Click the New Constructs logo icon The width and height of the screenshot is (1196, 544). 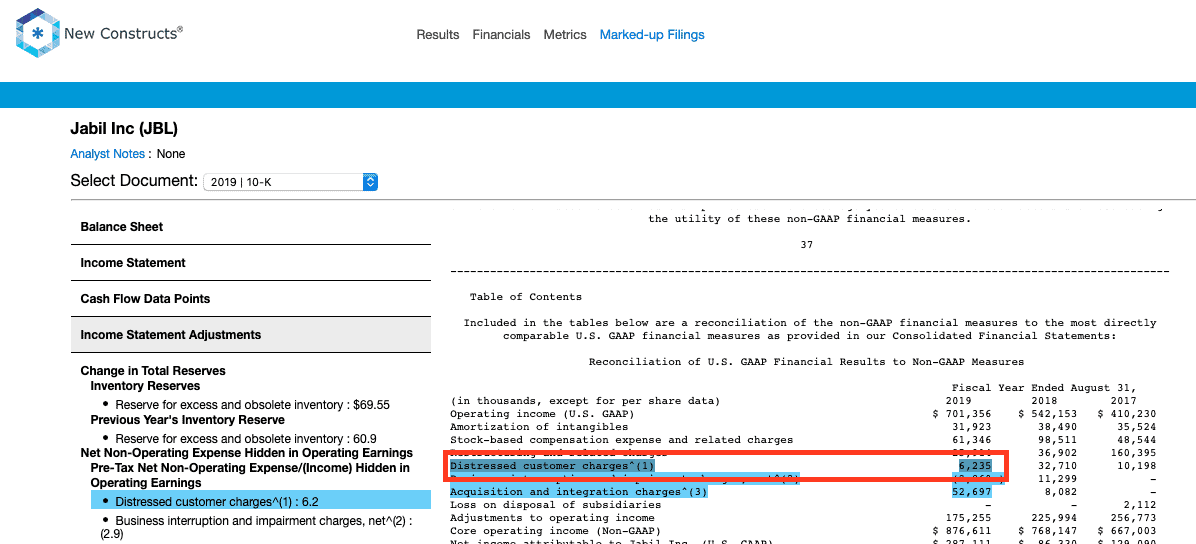coord(37,33)
